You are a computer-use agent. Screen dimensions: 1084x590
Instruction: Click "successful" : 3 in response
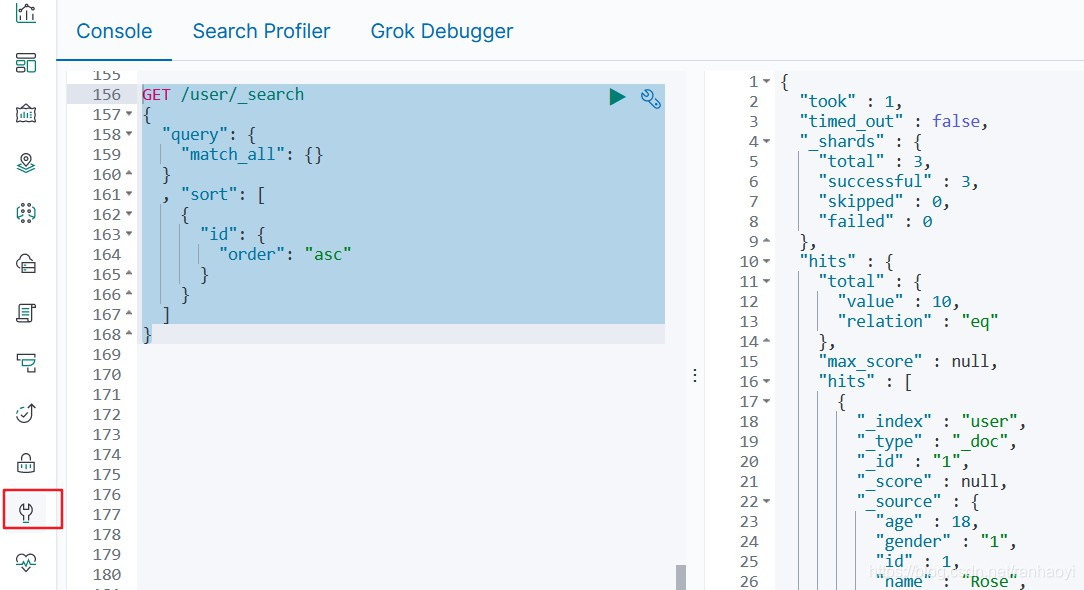pyautogui.click(x=898, y=182)
